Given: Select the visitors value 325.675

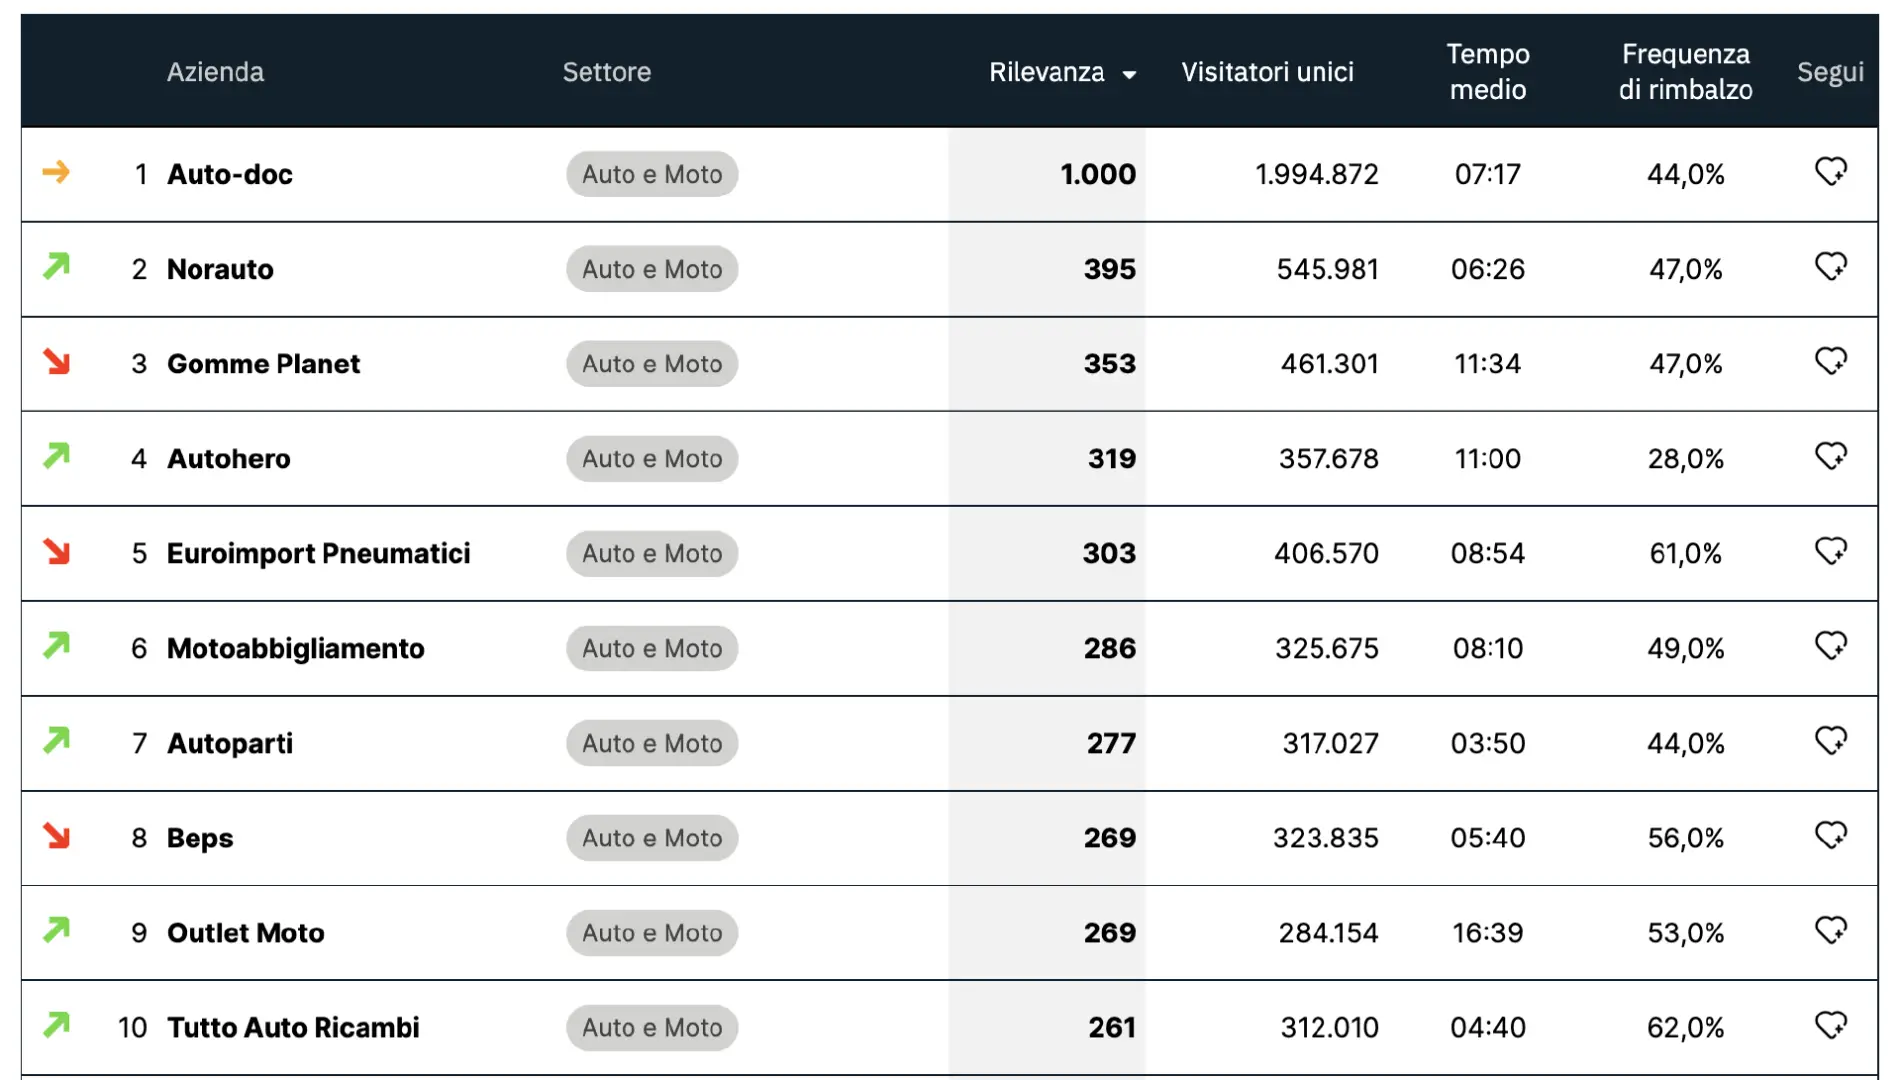Looking at the screenshot, I should point(1327,649).
